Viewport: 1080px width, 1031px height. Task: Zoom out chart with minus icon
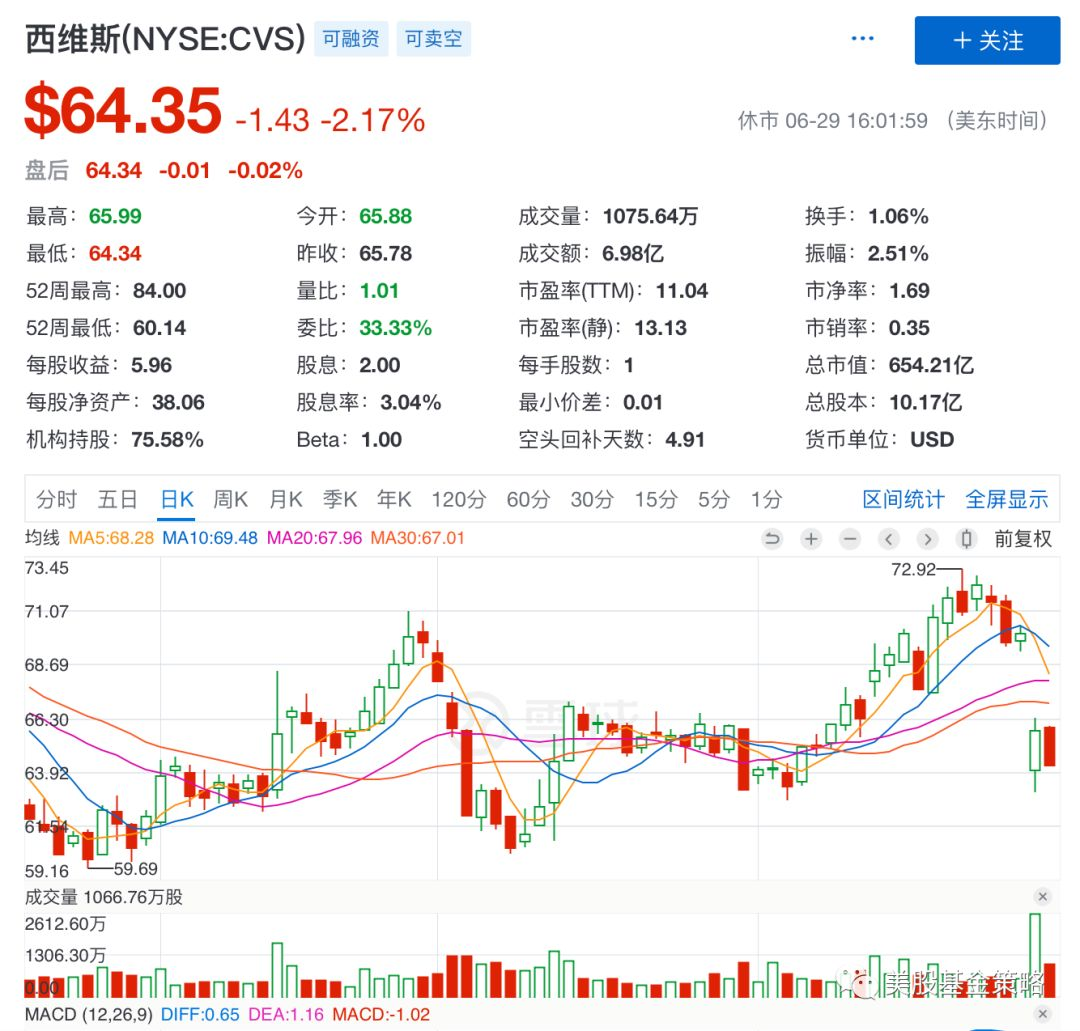coord(850,539)
